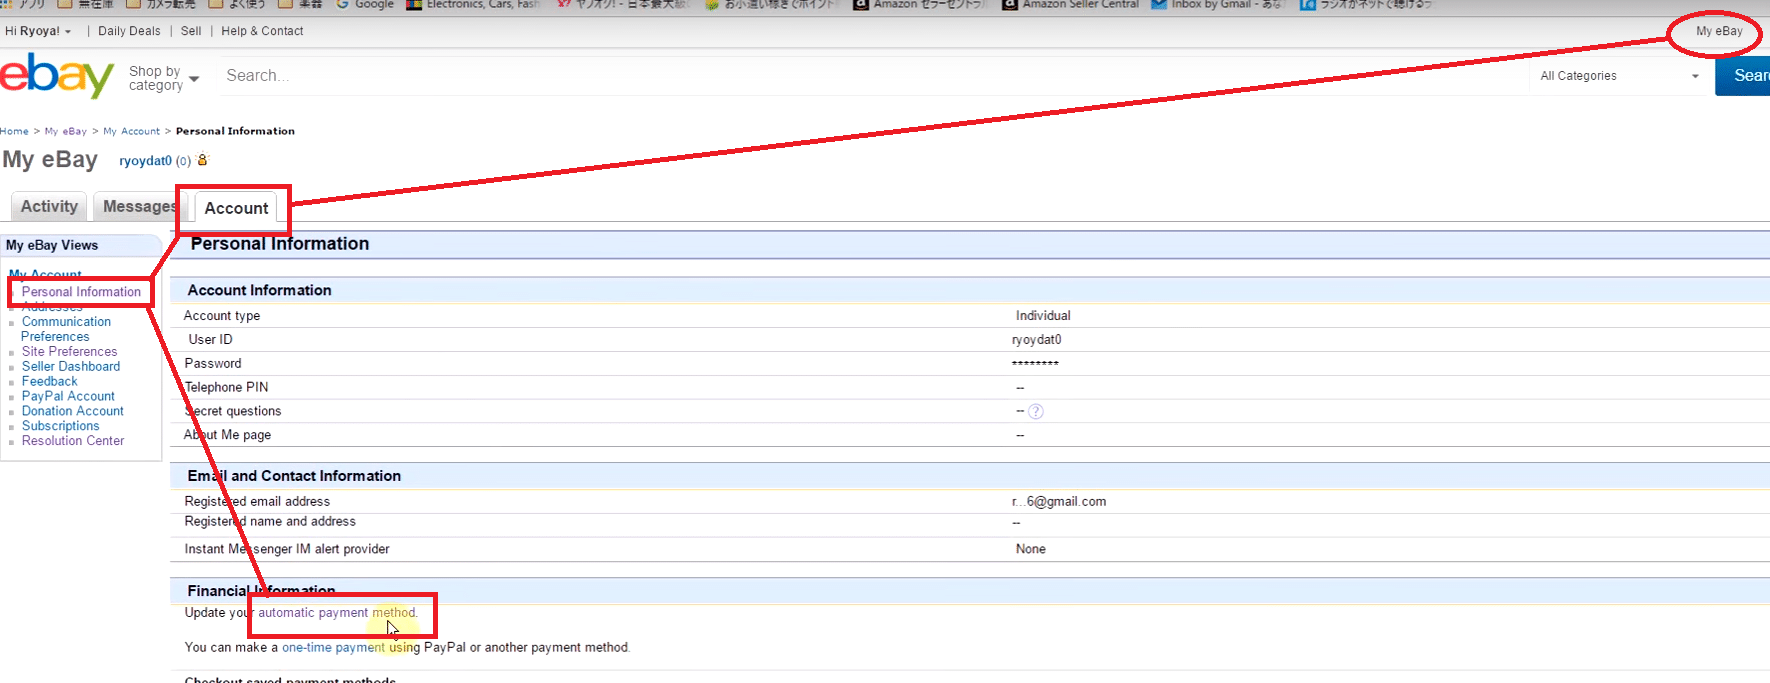Open the All Categories dropdown
This screenshot has height=683, width=1770.
(1619, 76)
